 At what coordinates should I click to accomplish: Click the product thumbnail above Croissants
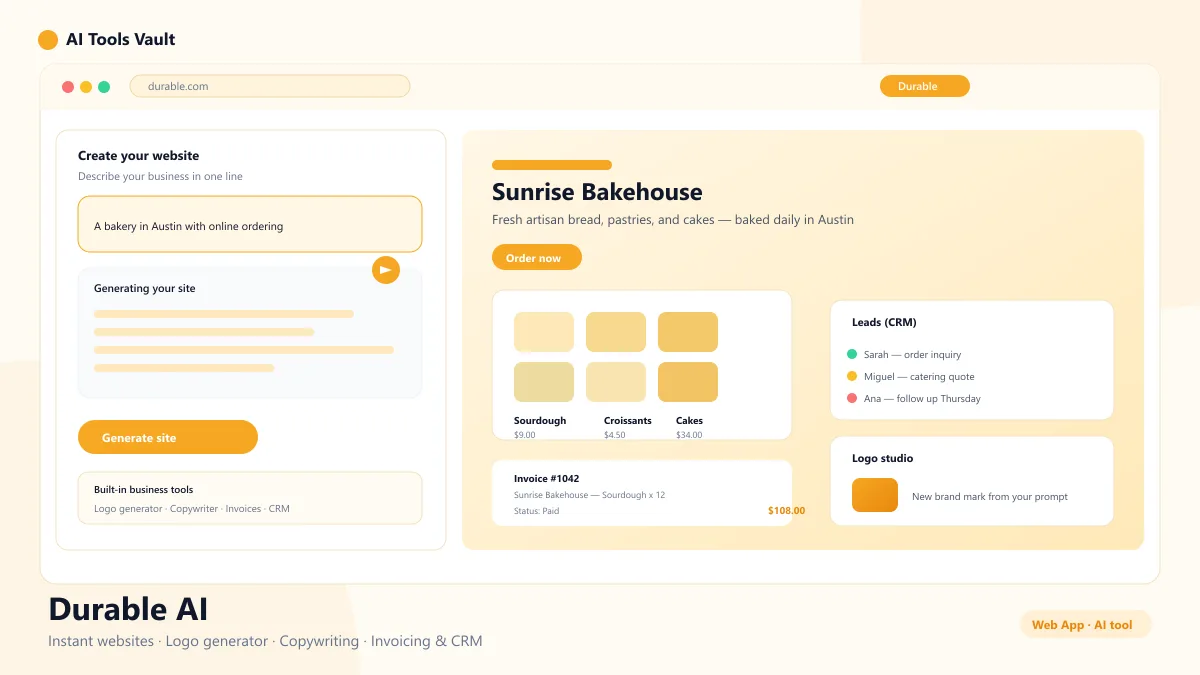point(616,382)
